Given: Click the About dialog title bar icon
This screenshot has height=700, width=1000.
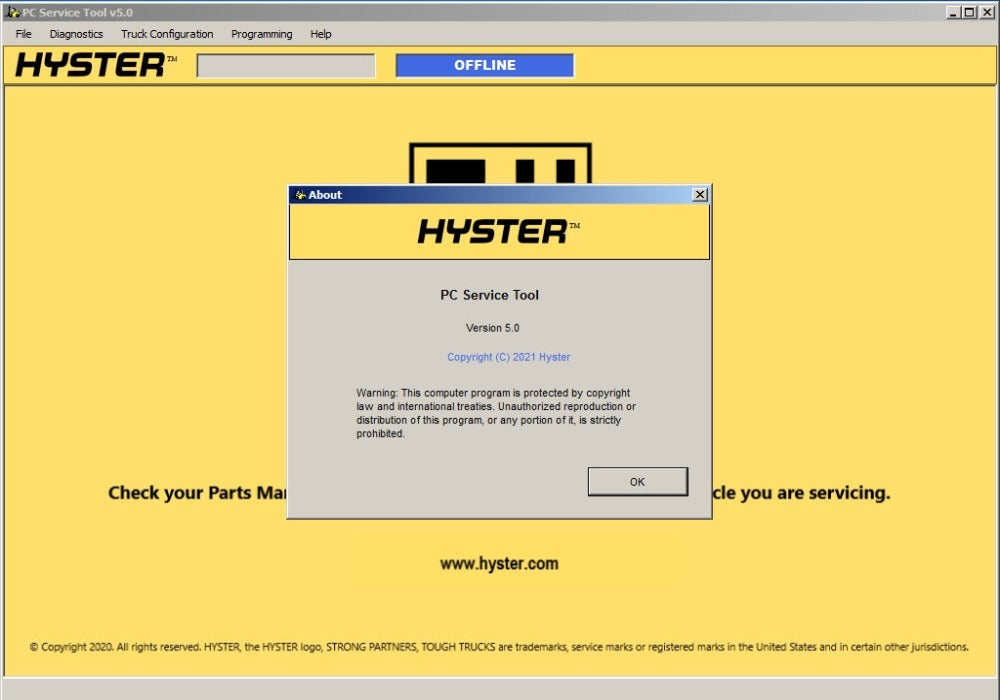Looking at the screenshot, I should [x=299, y=195].
